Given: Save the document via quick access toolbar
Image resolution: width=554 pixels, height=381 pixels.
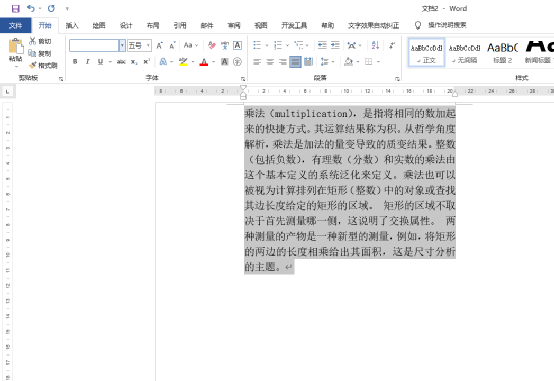Looking at the screenshot, I should (16, 8).
